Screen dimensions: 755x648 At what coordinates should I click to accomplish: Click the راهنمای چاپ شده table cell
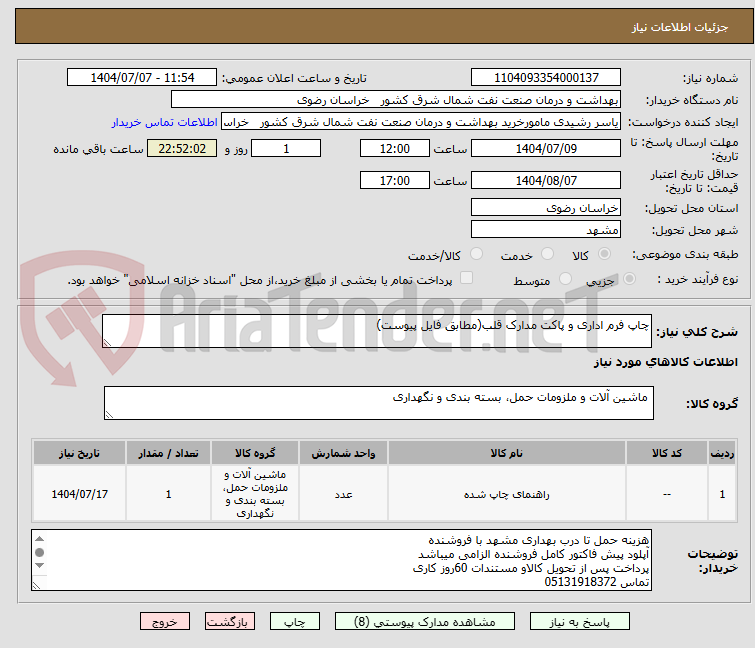507,494
